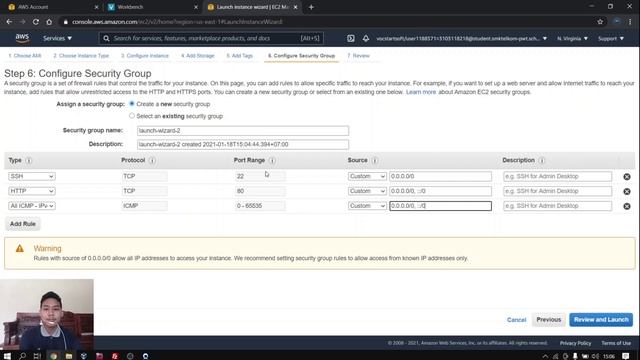This screenshot has height=360, width=640.
Task: Remove the SSH rule with its X icon
Action: [x=627, y=177]
